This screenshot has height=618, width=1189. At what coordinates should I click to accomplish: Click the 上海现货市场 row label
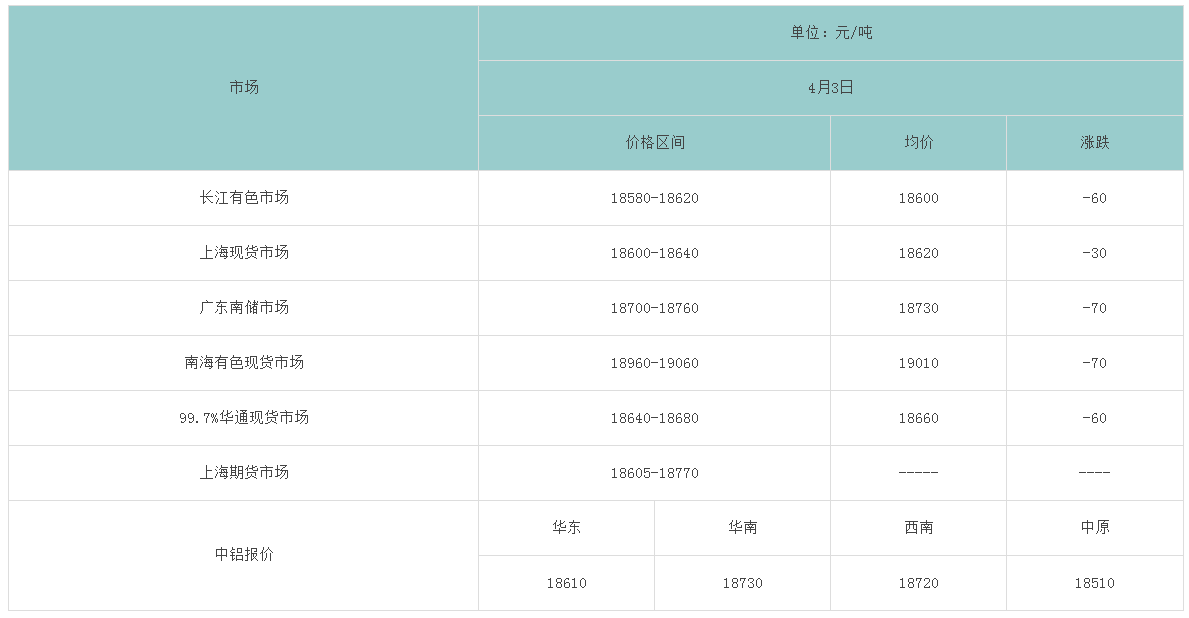[243, 253]
